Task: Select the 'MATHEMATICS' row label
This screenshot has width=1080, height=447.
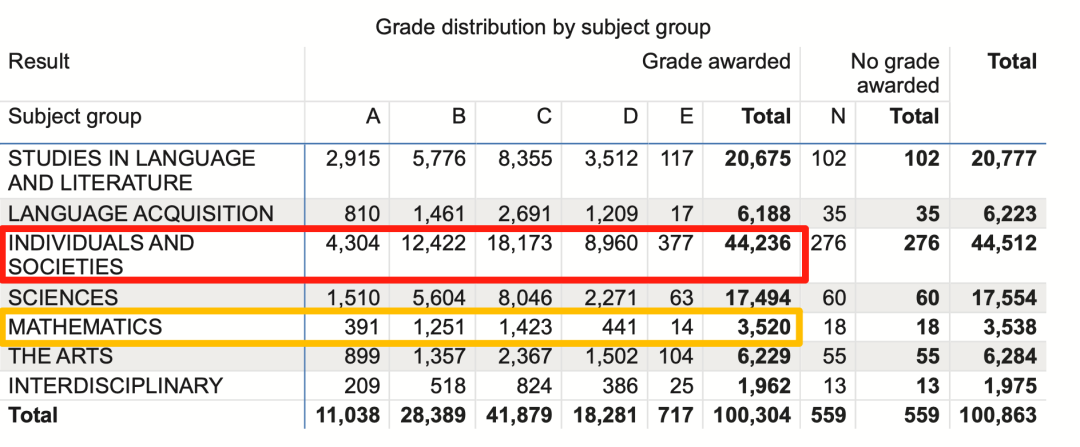Action: coord(84,328)
